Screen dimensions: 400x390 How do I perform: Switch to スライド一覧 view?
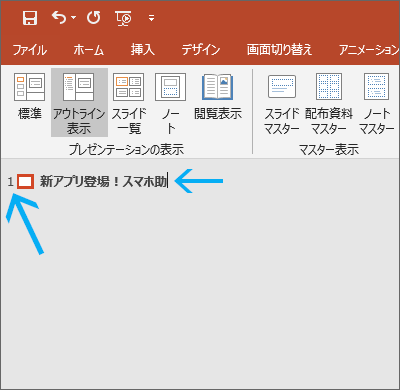coord(129,103)
